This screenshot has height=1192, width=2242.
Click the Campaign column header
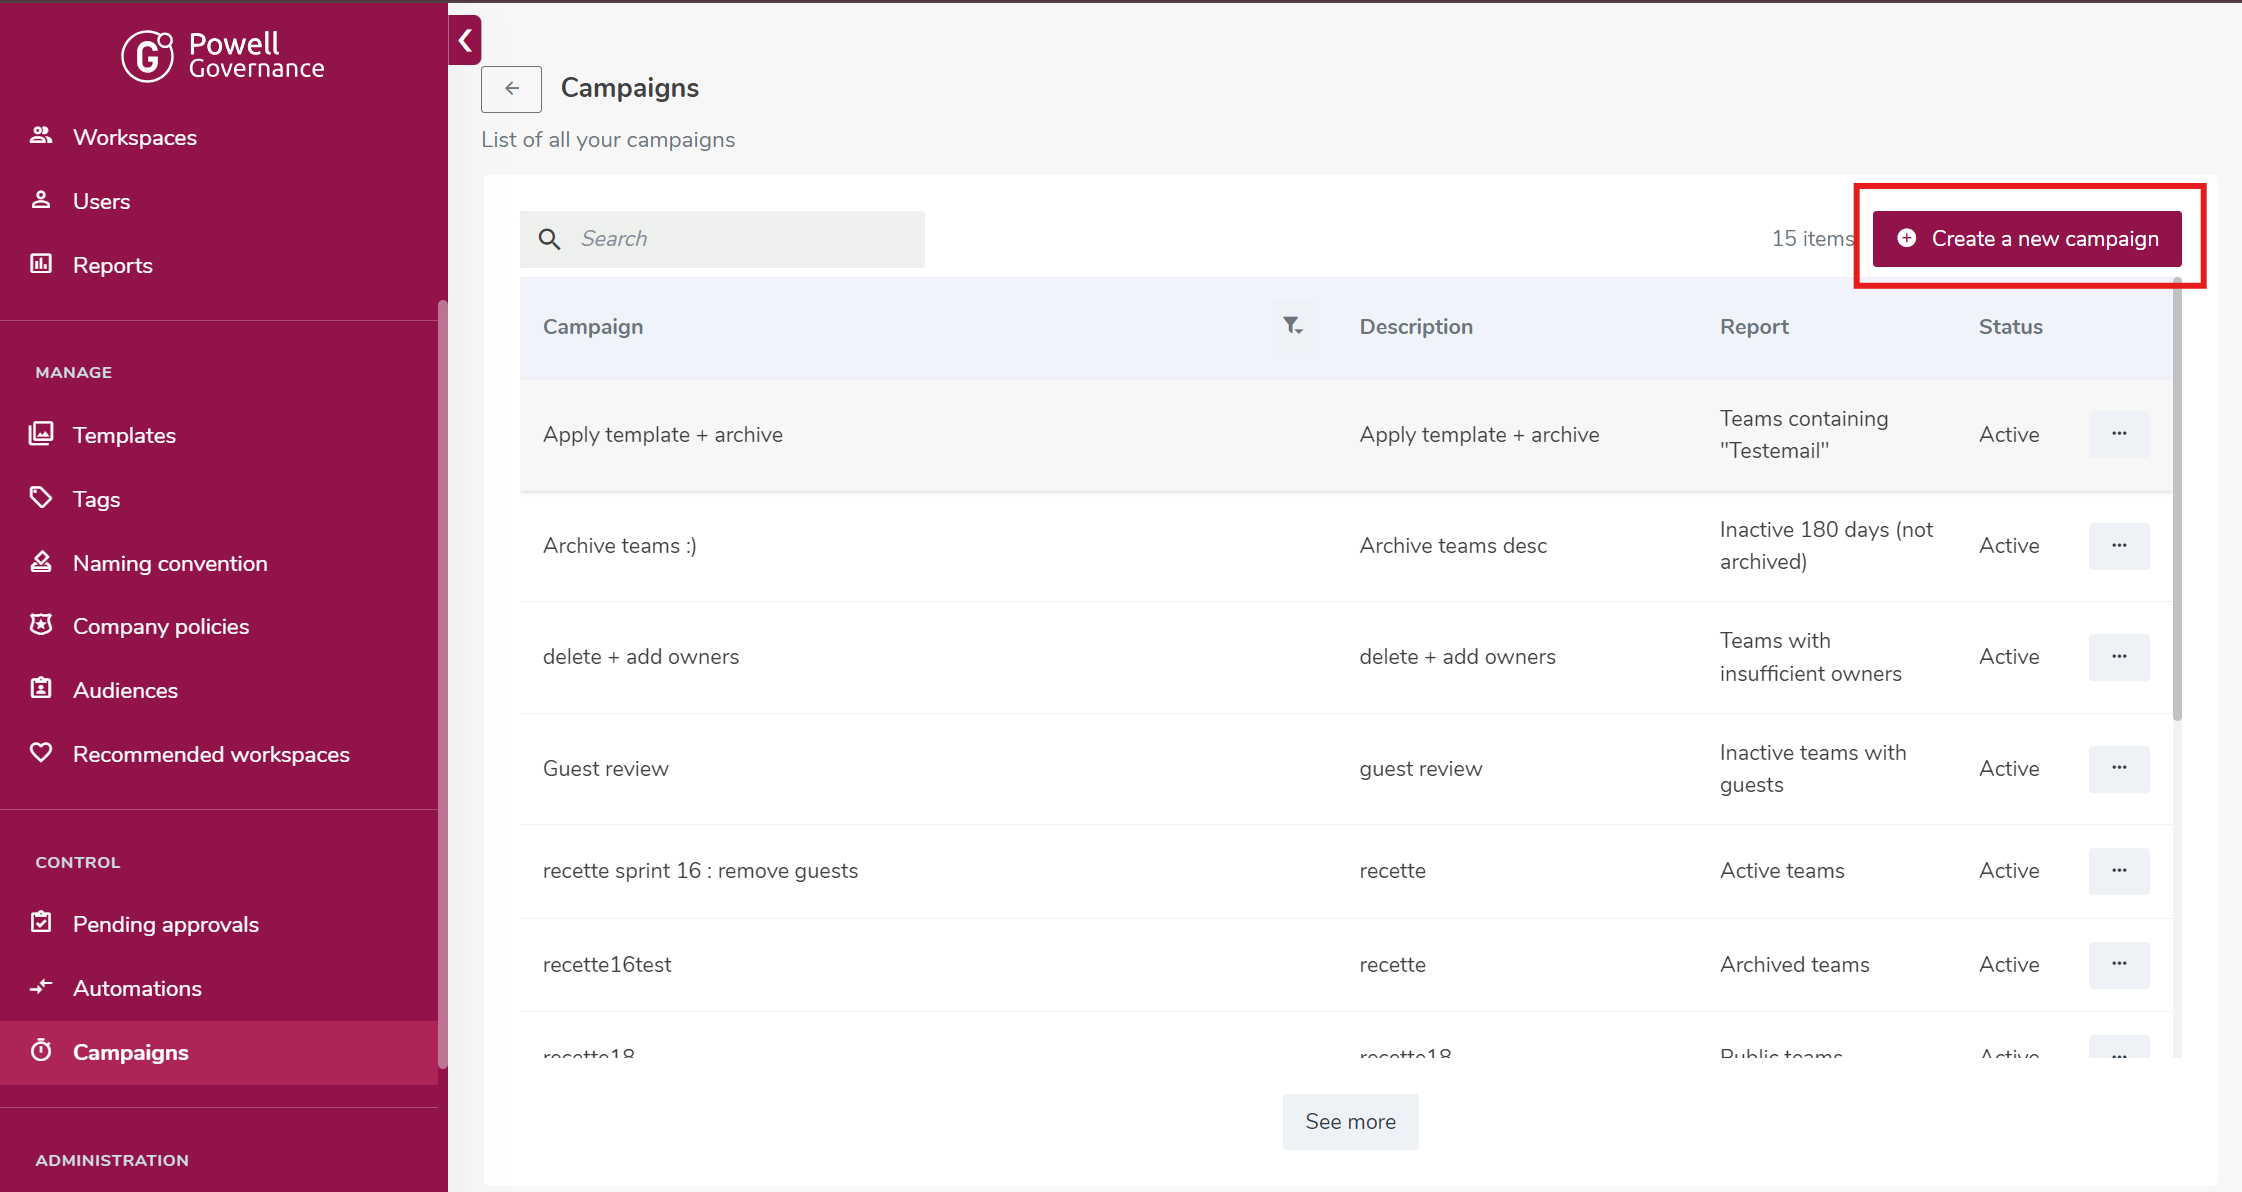[593, 327]
